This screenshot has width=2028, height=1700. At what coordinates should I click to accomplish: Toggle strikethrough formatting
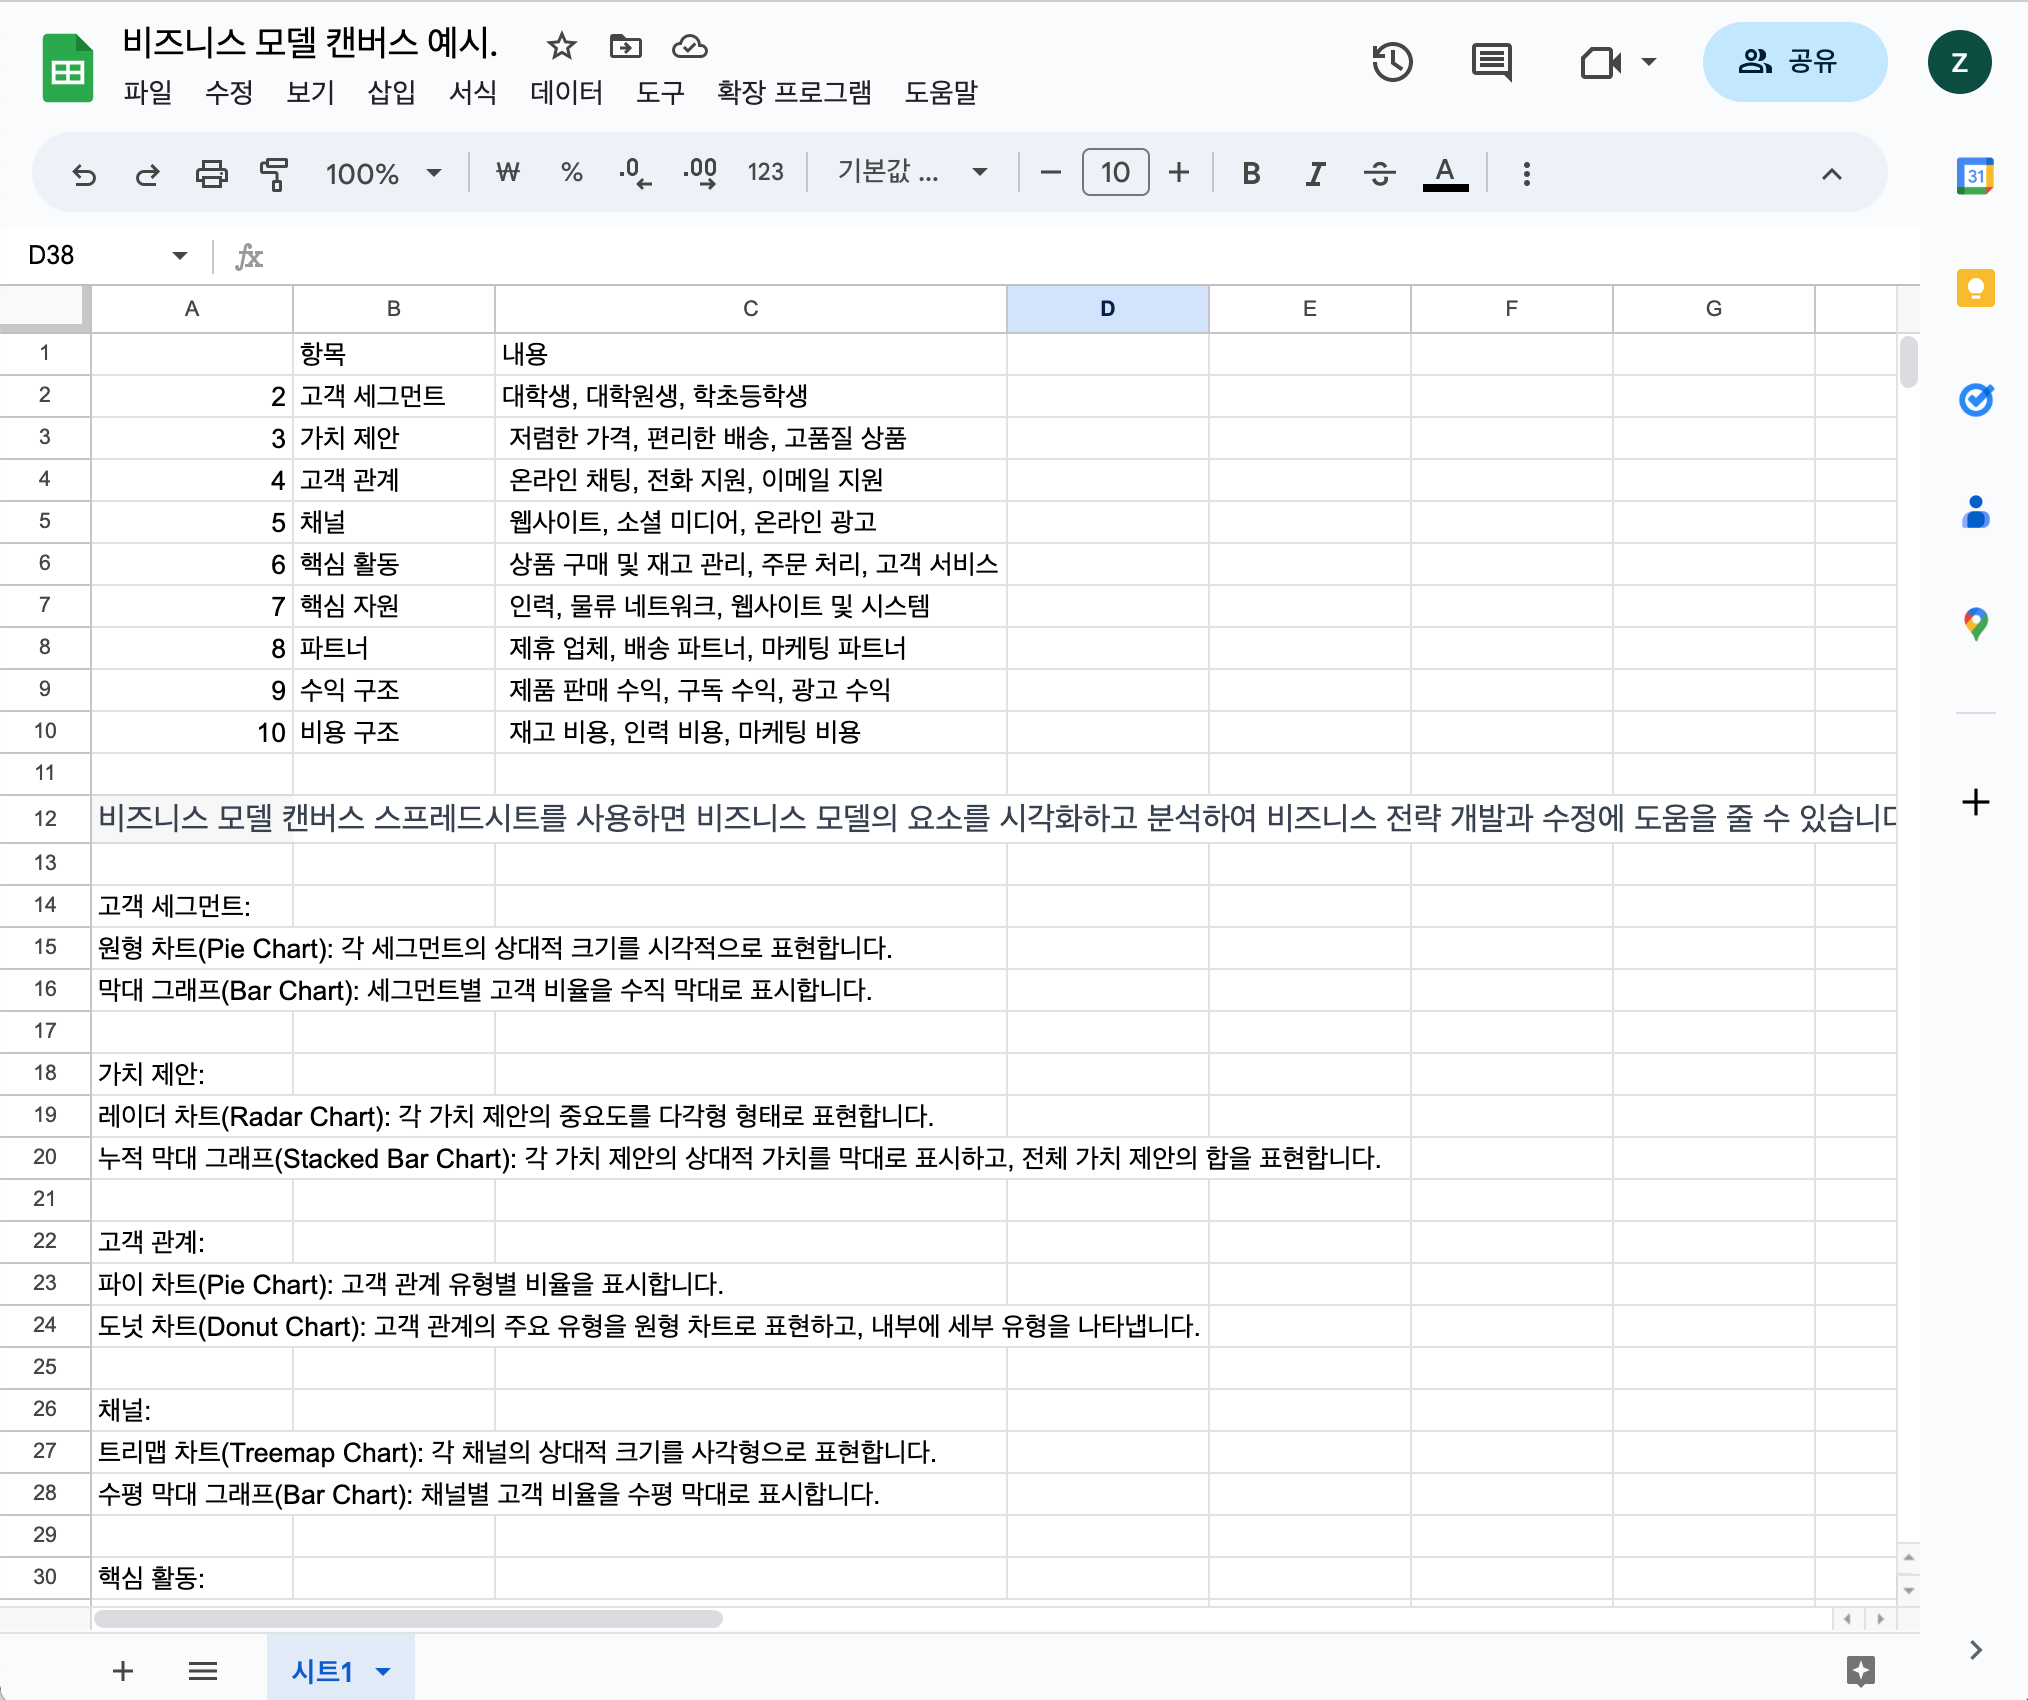click(1379, 174)
